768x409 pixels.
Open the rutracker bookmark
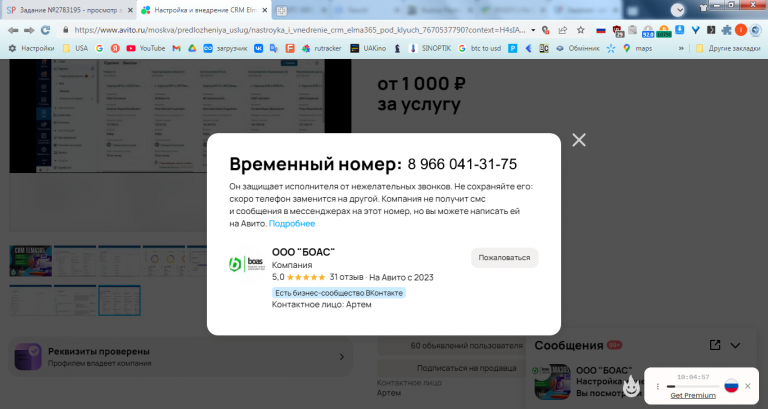point(321,48)
